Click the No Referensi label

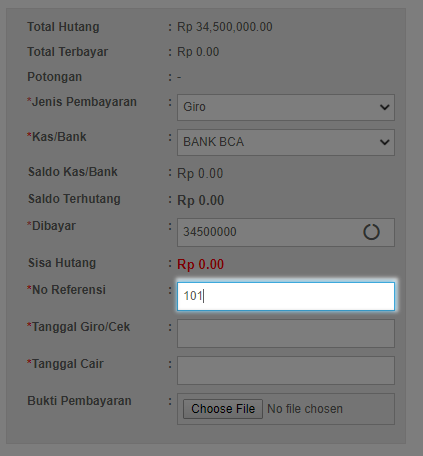(x=66, y=290)
